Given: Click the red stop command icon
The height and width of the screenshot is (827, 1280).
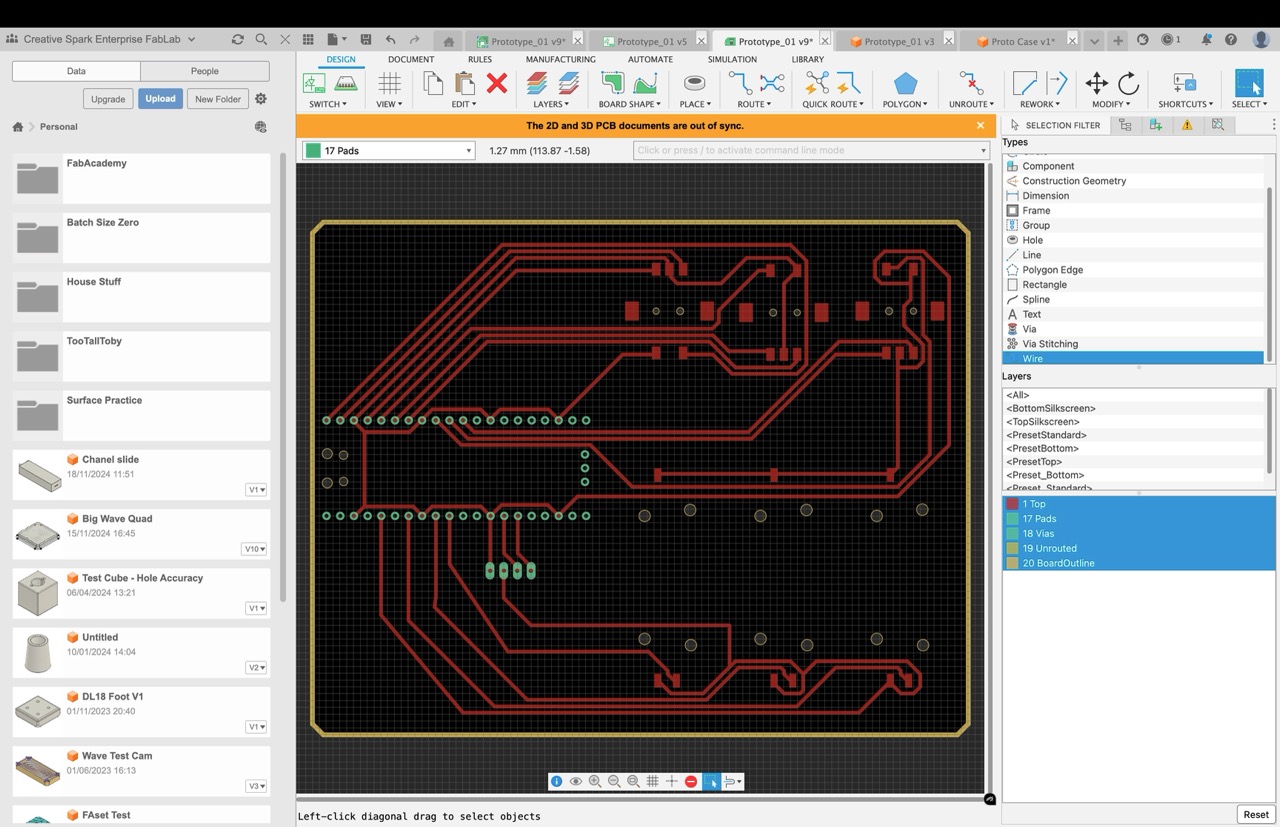Looking at the screenshot, I should 691,781.
